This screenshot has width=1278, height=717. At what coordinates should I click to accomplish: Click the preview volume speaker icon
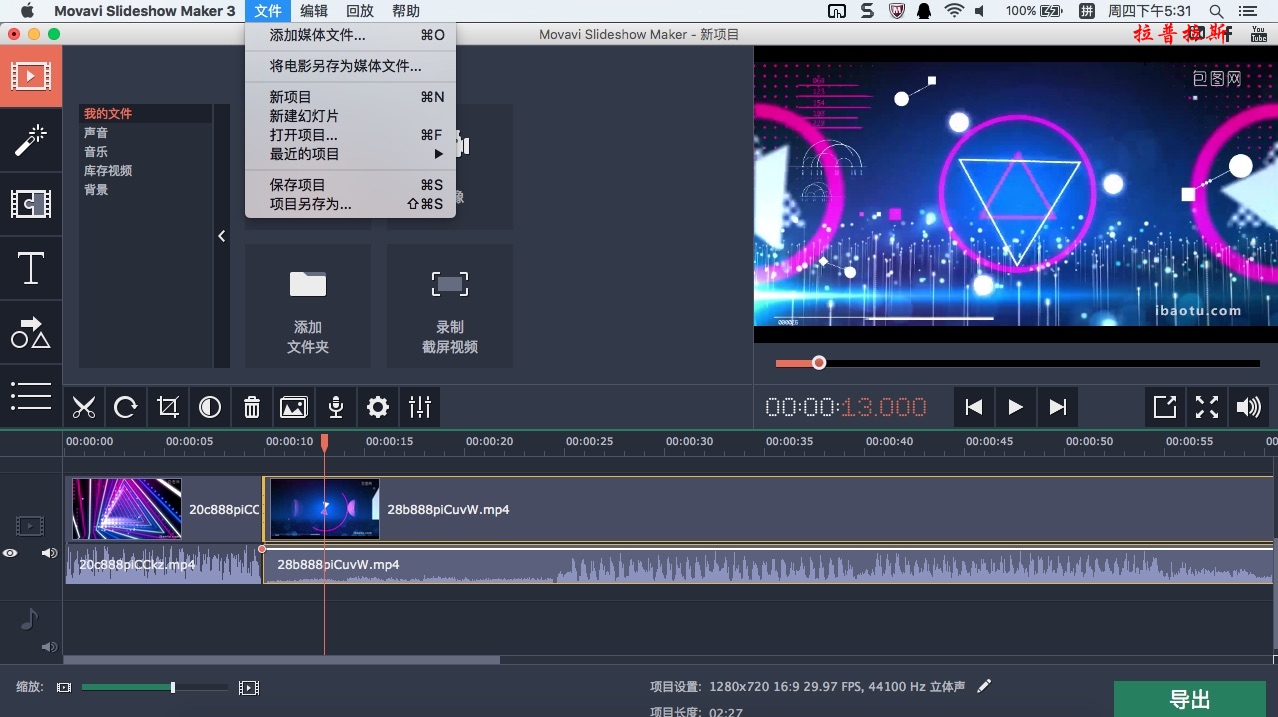click(x=1249, y=407)
